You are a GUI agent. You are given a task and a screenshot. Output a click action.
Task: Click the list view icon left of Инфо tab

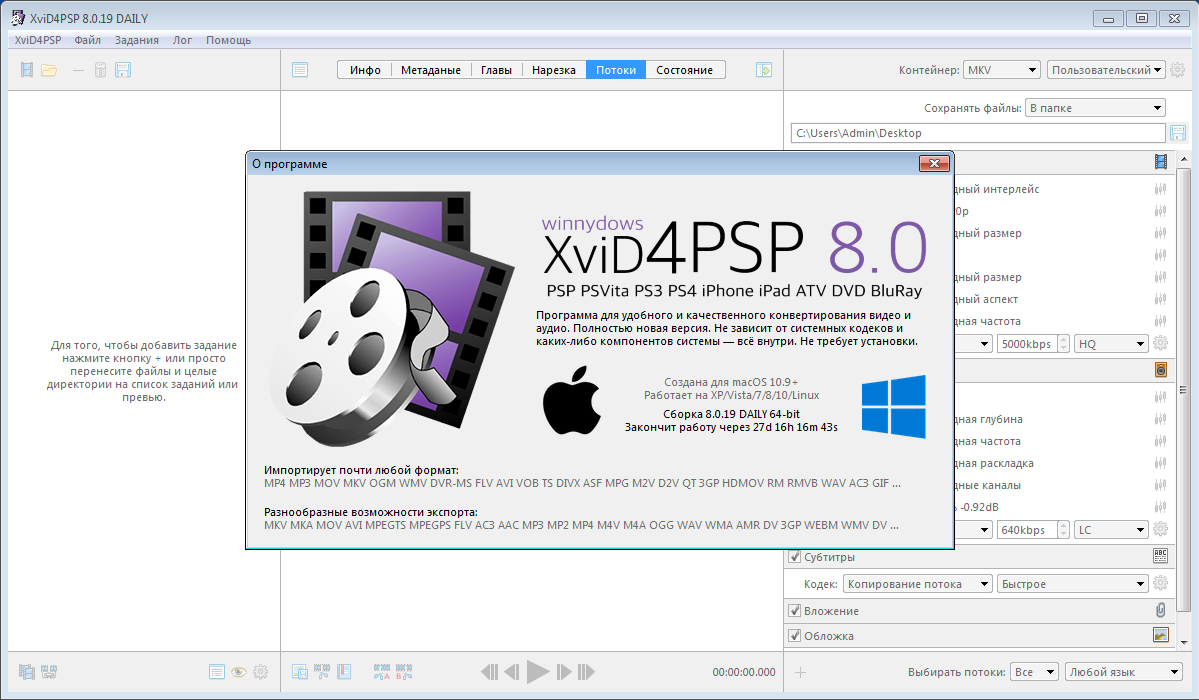point(300,70)
